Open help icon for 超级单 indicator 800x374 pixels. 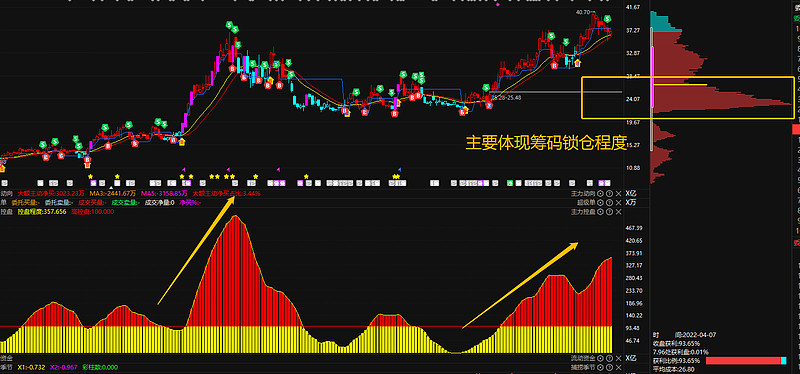(x=609, y=203)
